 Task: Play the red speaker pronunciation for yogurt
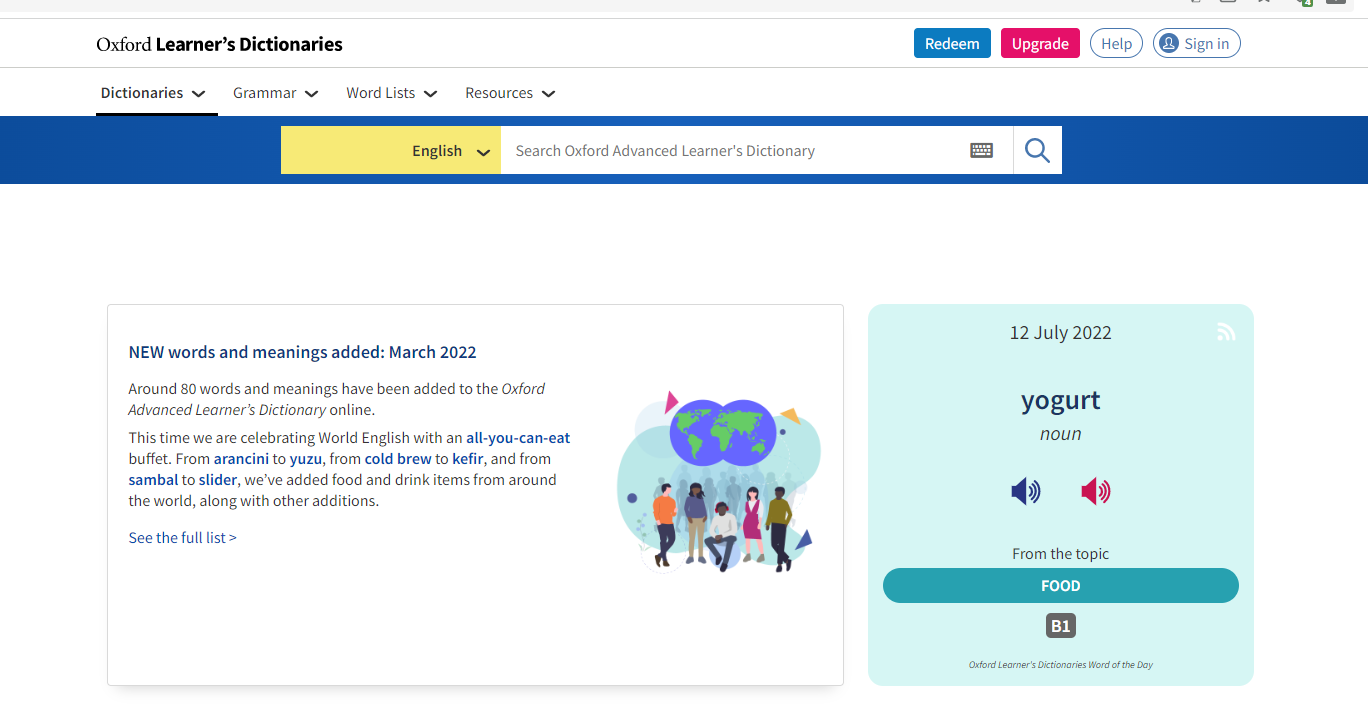(x=1096, y=491)
